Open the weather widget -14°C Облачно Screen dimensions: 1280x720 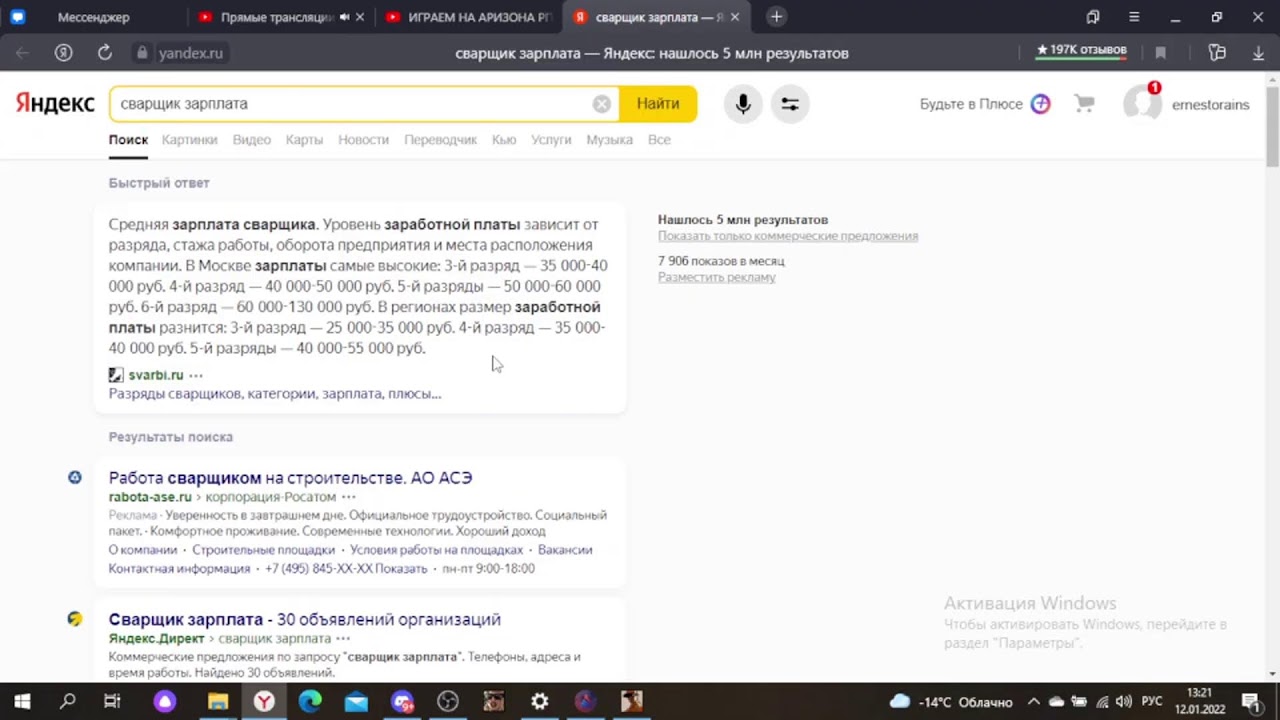(x=951, y=702)
